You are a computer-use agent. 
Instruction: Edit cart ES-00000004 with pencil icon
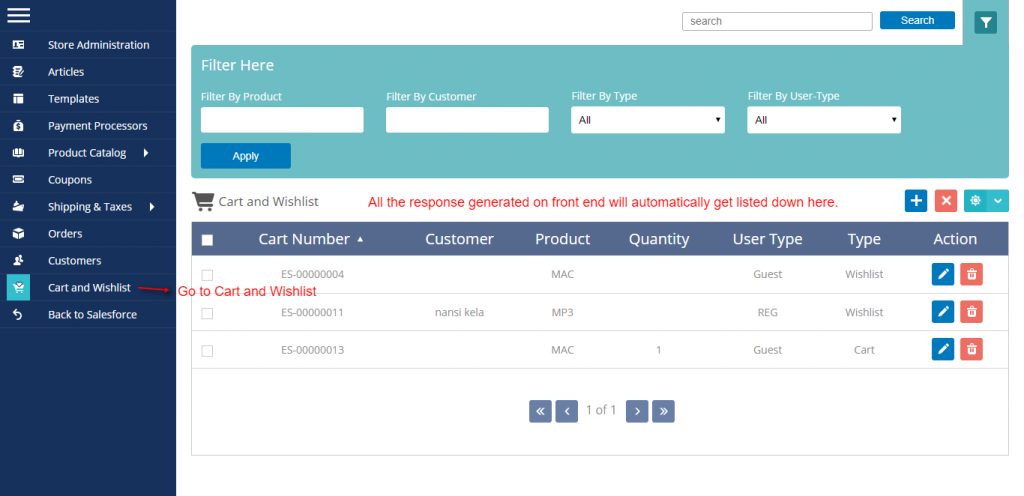(942, 275)
